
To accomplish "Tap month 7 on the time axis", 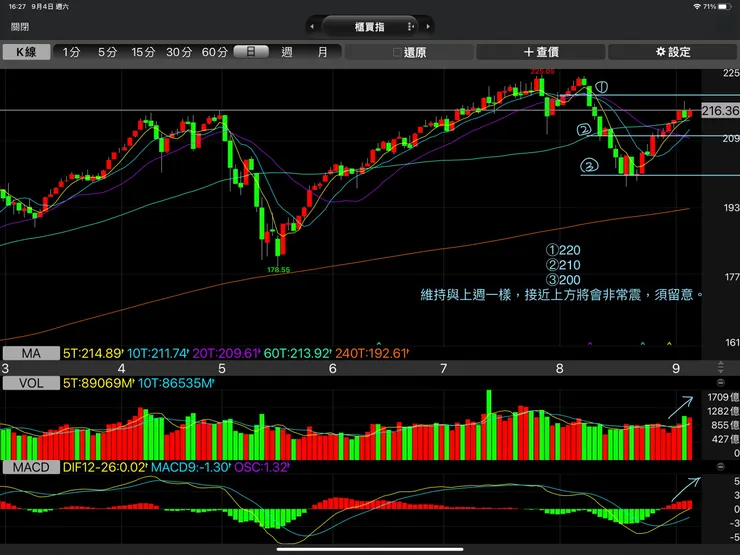I will point(444,368).
